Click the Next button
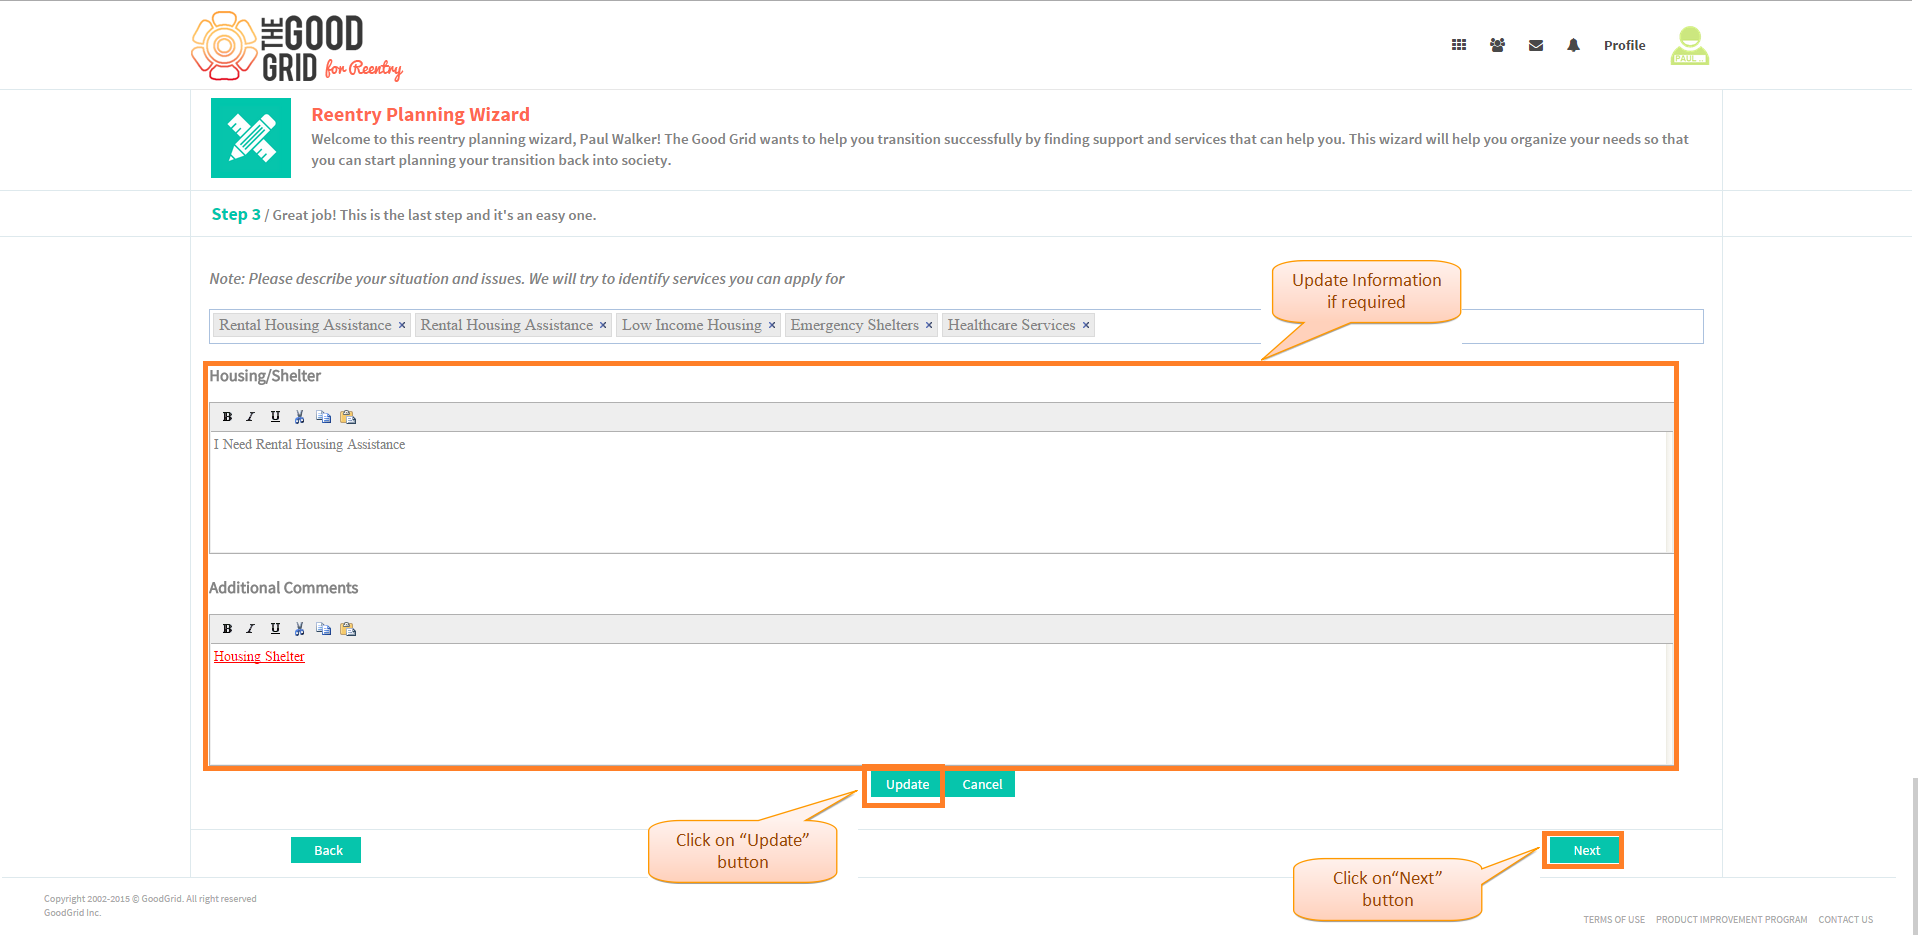Screen dimensions: 1918x935 [1586, 850]
